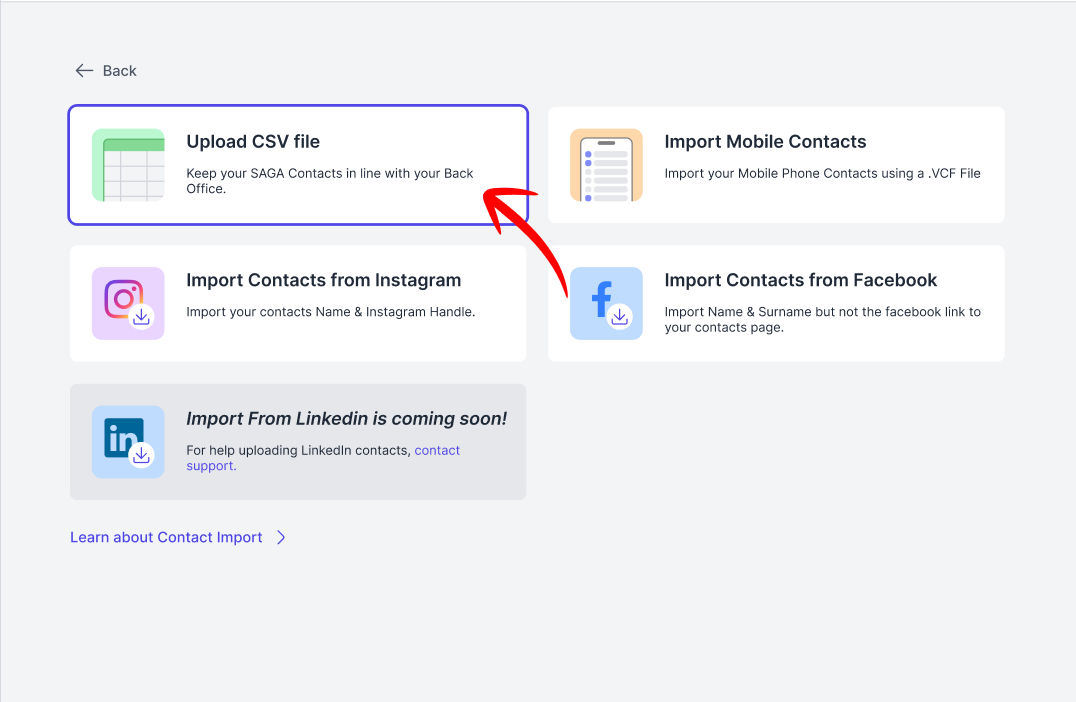Viewport: 1076px width, 702px height.
Task: Click the download badge on LinkedIn icon
Action: [x=141, y=456]
